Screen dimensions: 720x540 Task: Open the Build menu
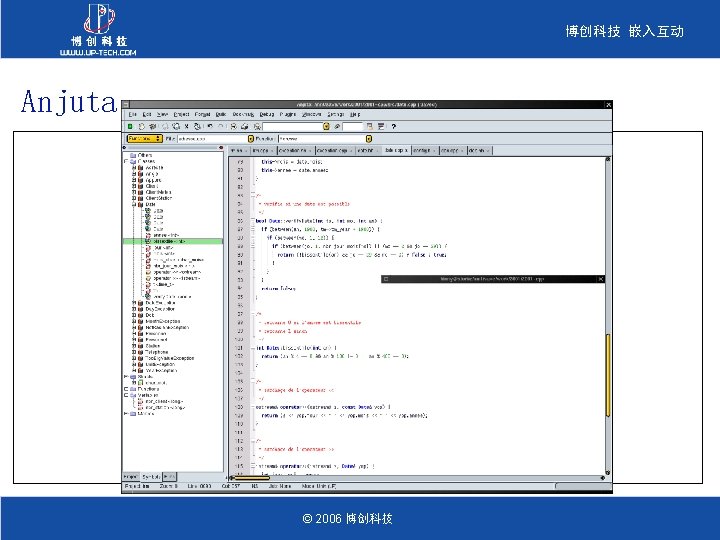tap(221, 114)
